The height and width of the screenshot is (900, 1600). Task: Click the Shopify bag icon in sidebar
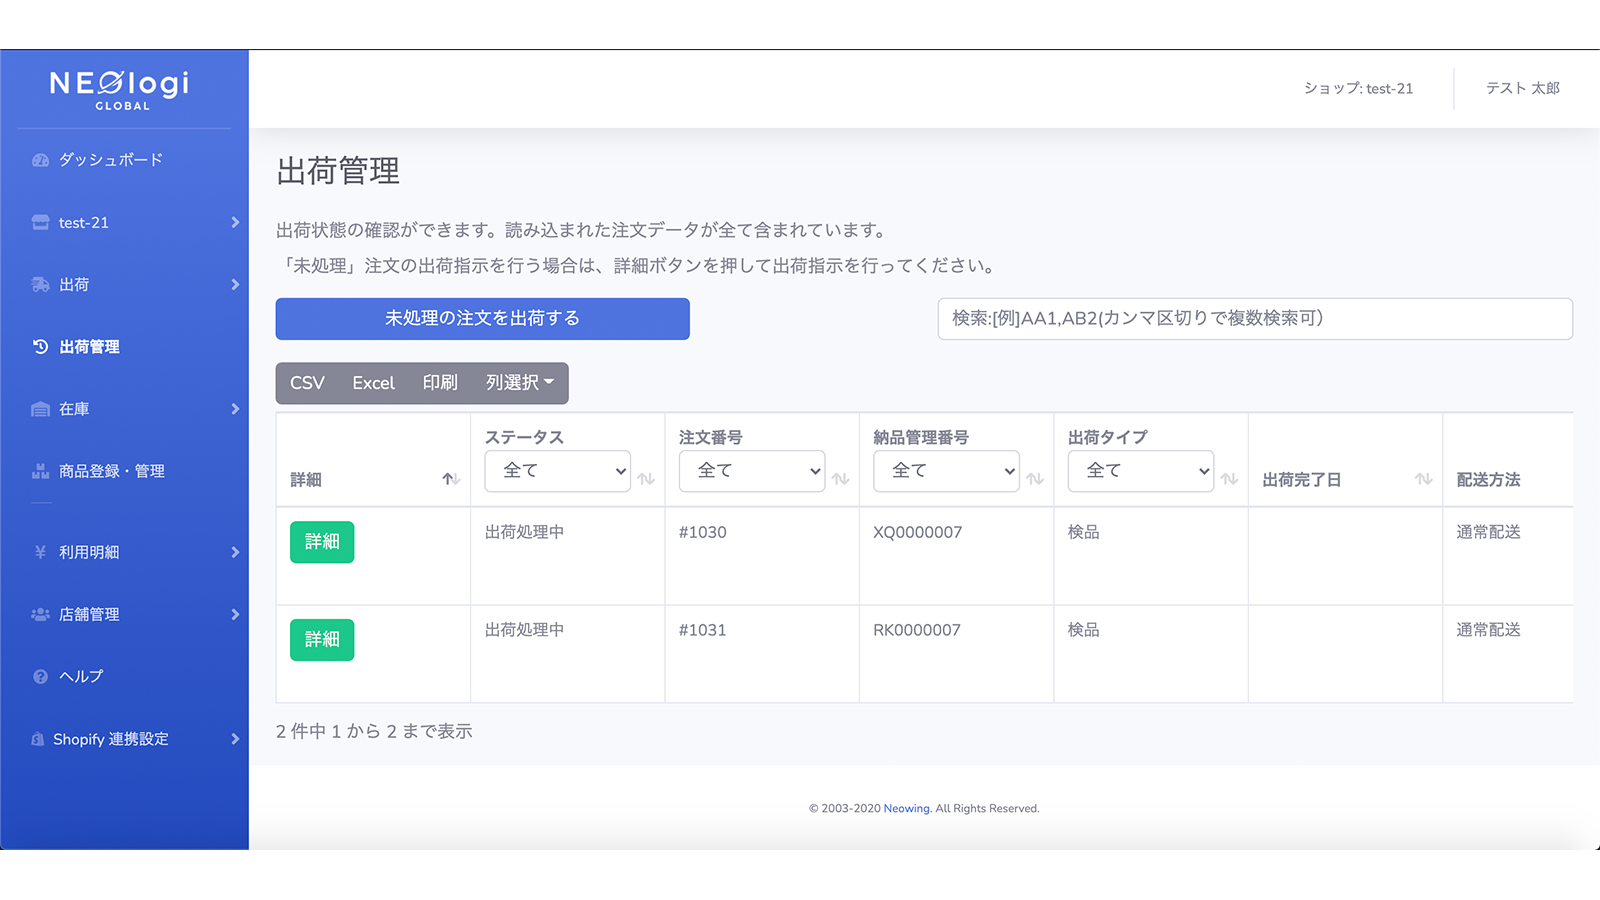[38, 739]
